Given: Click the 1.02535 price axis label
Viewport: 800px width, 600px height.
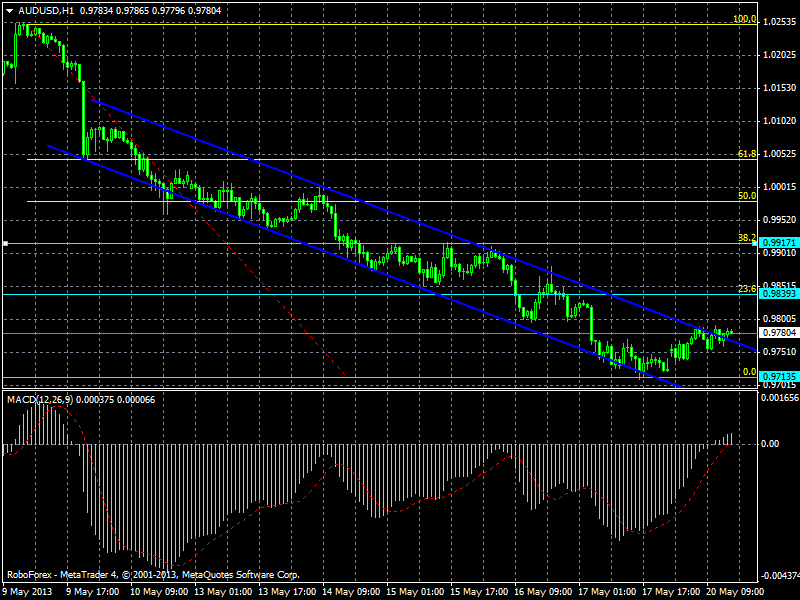Looking at the screenshot, I should point(780,22).
